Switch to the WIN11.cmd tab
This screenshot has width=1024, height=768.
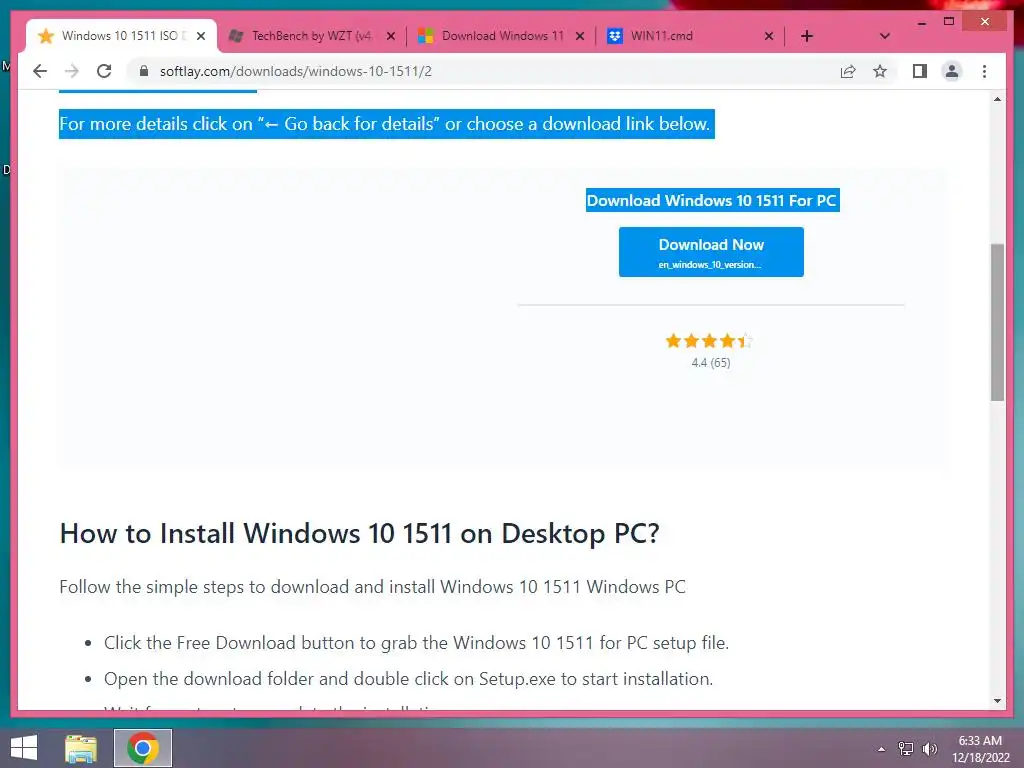pos(690,36)
